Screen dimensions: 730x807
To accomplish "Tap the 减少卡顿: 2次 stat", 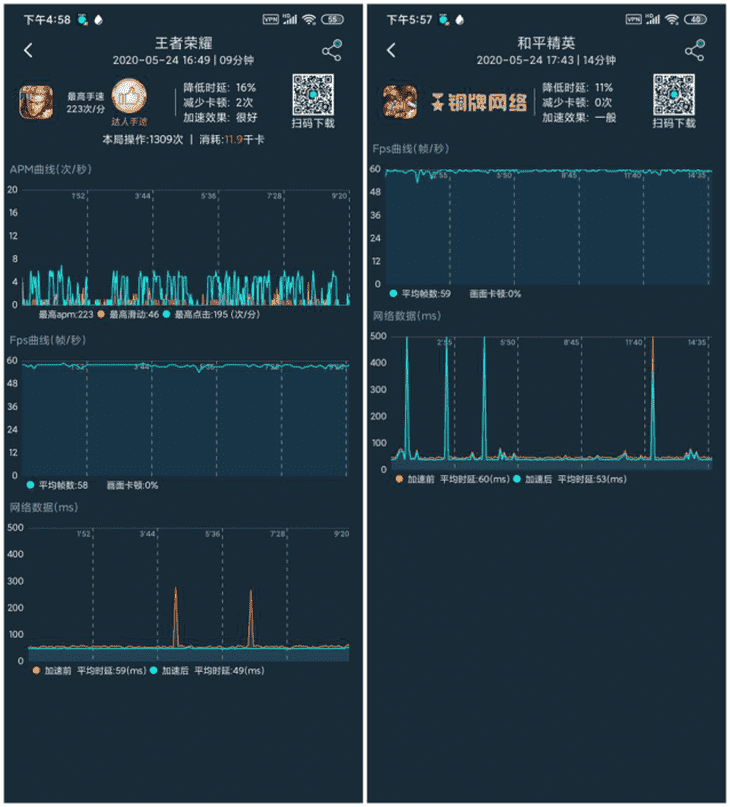I will (218, 102).
